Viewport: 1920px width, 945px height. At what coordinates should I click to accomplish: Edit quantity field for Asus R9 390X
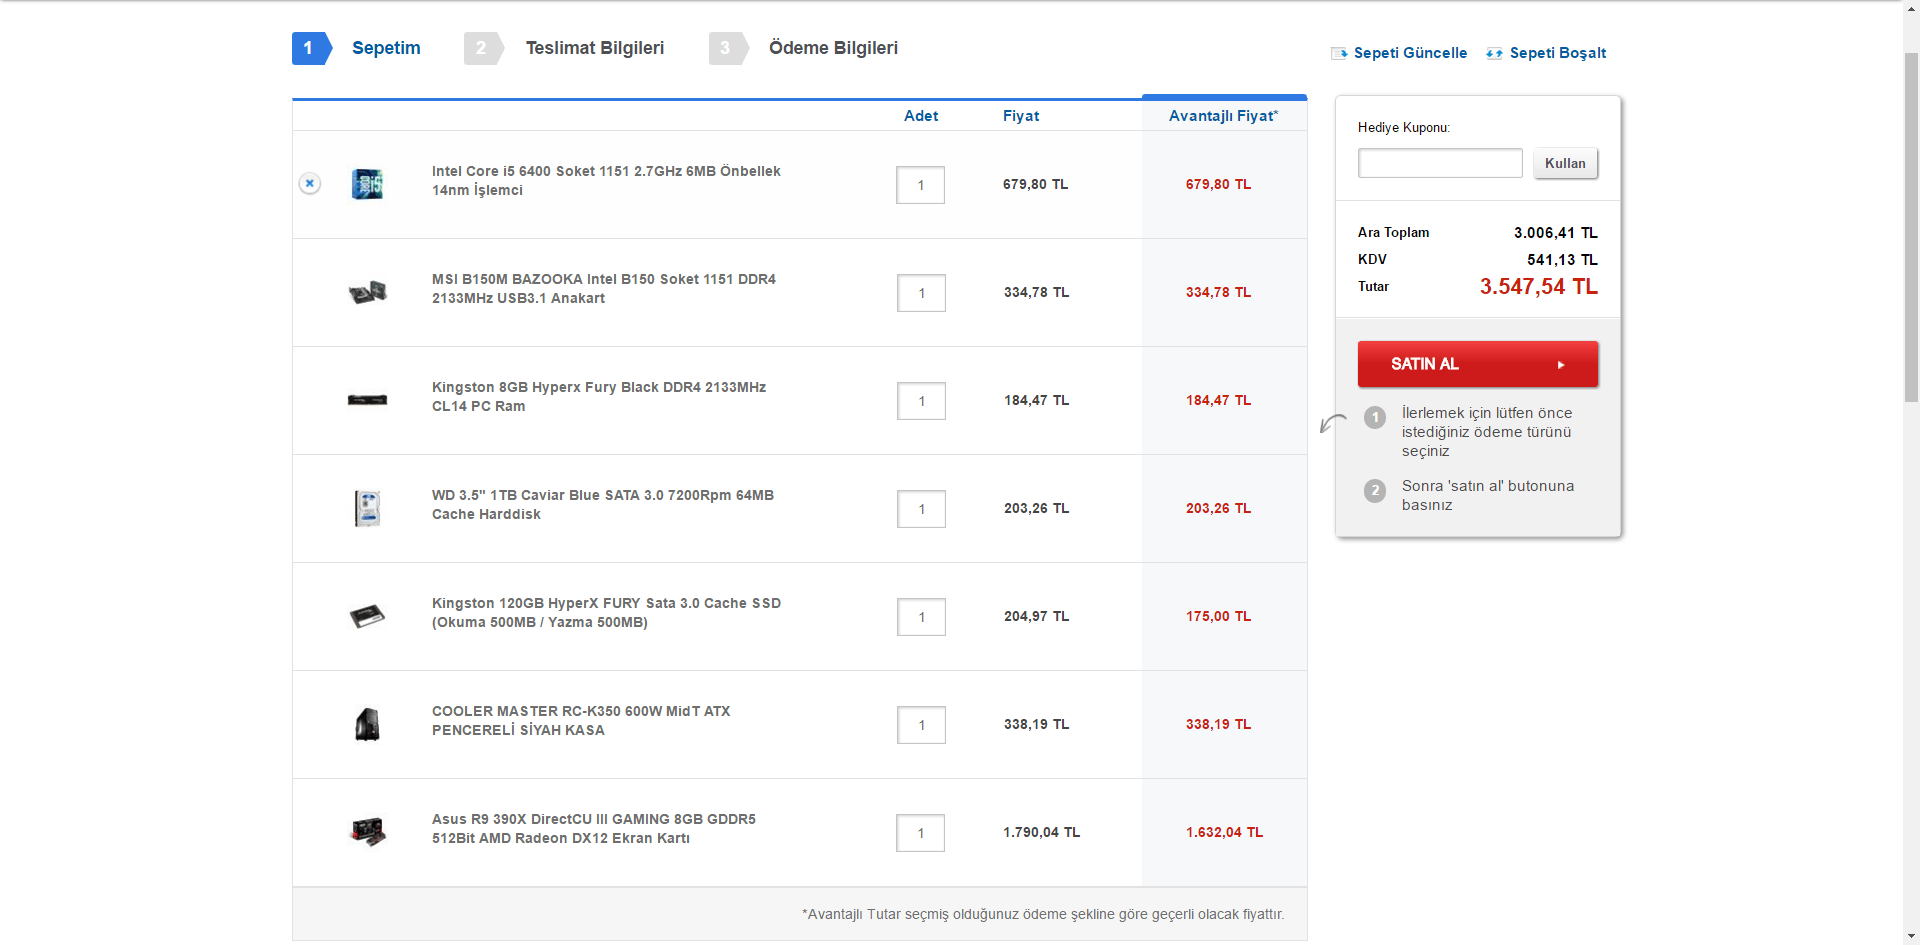pos(920,833)
